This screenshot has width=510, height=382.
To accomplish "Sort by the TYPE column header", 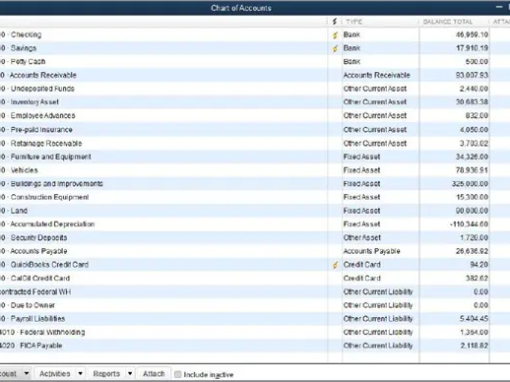I will tap(354, 22).
